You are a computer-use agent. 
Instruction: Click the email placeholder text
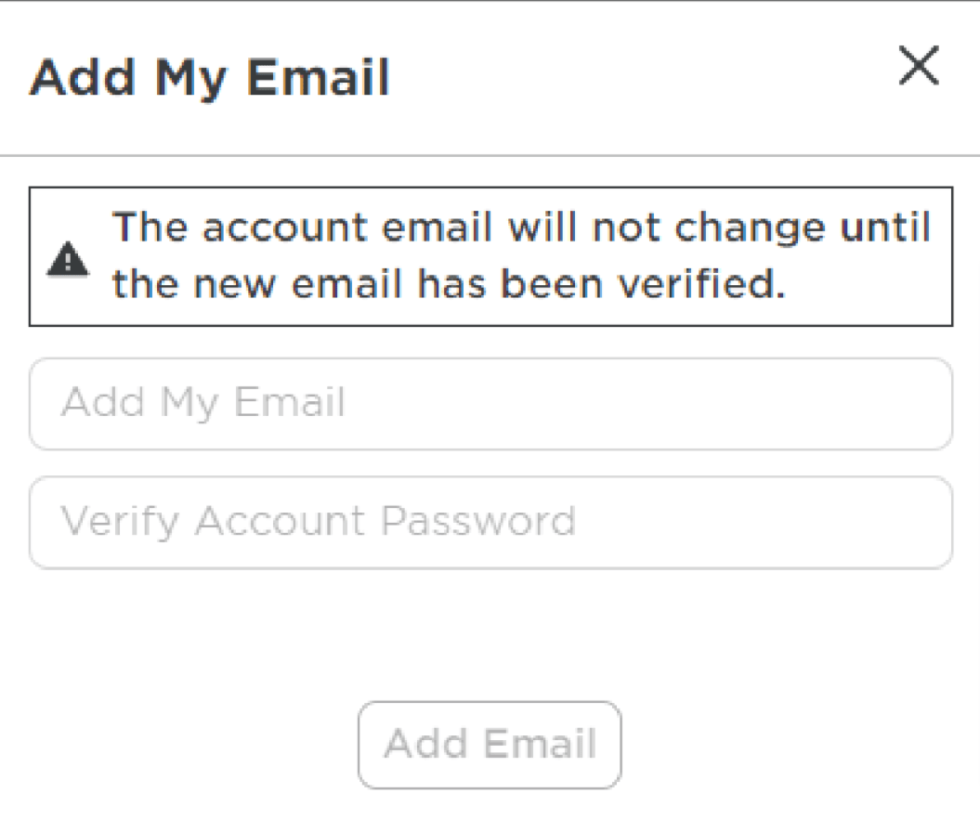203,403
